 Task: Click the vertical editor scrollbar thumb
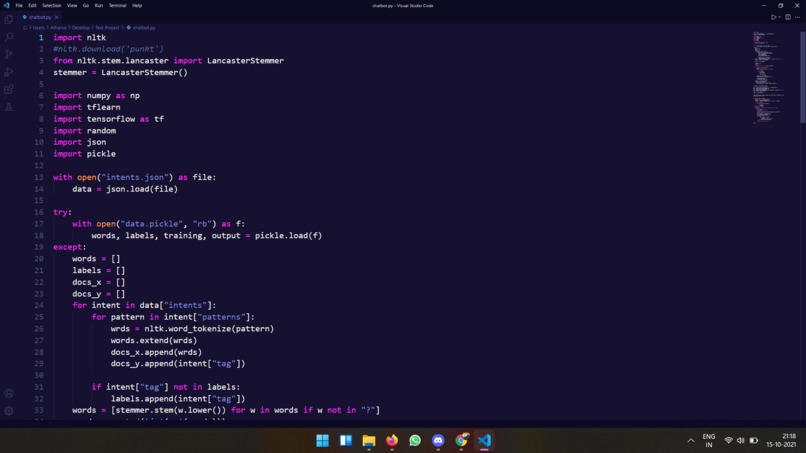tap(802, 77)
